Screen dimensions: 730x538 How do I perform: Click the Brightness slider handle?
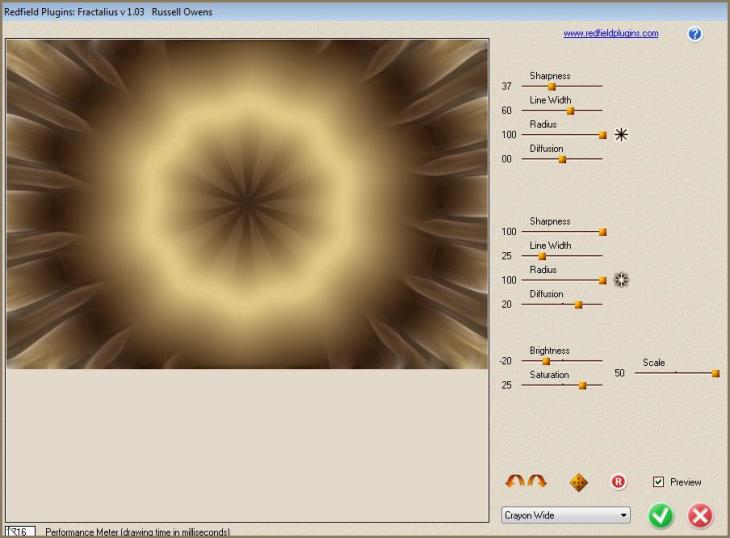pos(546,361)
